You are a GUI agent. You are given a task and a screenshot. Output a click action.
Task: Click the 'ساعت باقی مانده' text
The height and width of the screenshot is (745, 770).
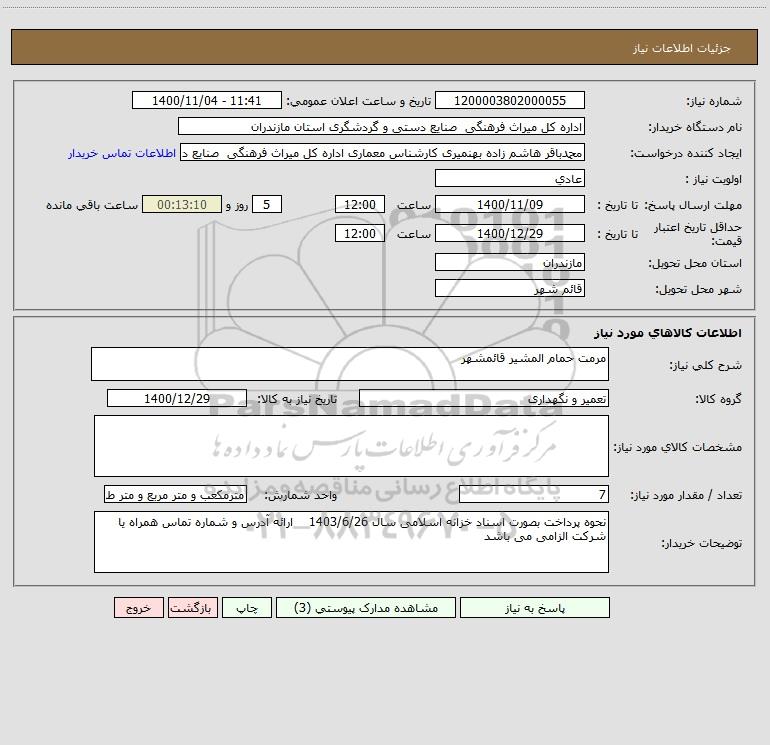click(x=92, y=205)
